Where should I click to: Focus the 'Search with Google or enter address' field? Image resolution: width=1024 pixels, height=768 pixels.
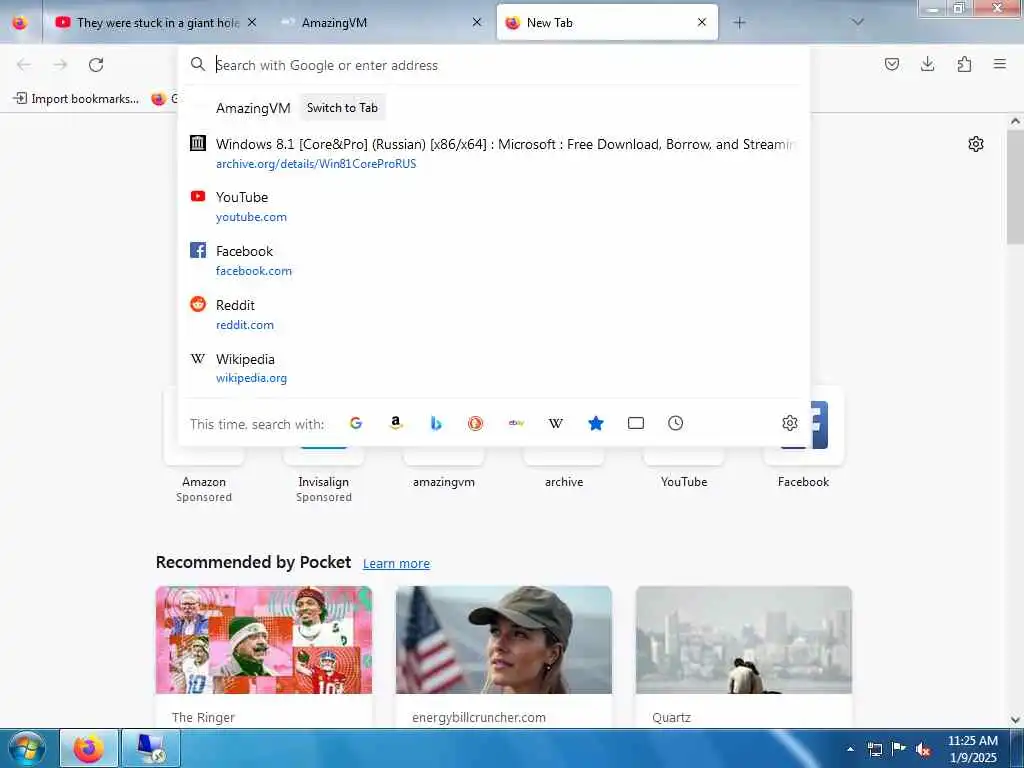[x=494, y=65]
